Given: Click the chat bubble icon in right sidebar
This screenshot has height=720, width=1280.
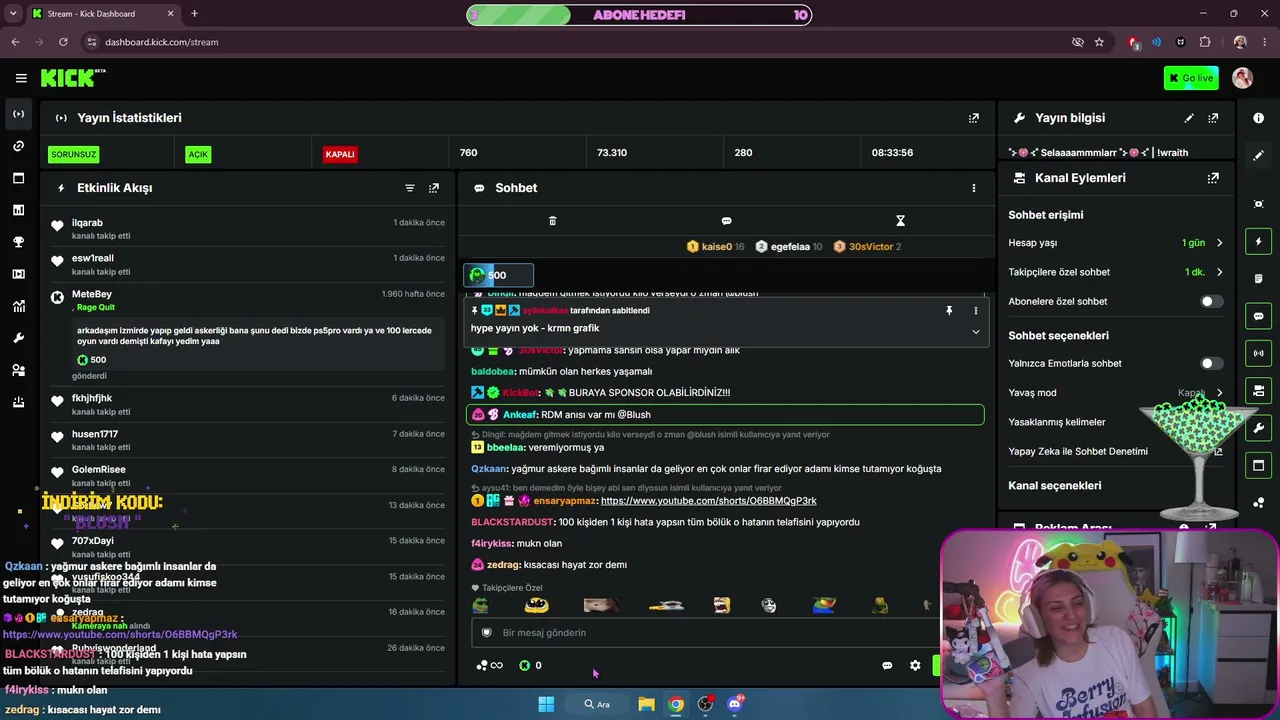Looking at the screenshot, I should 1258,316.
